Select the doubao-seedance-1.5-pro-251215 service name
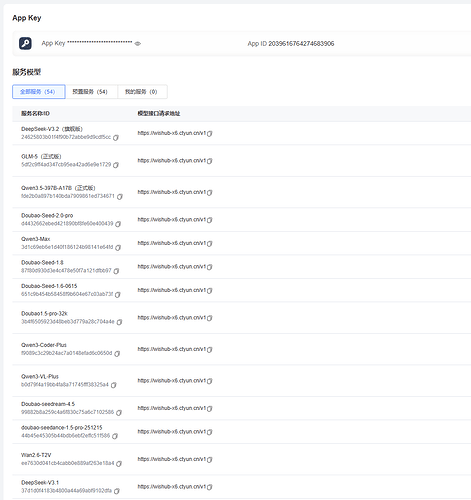The width and height of the screenshot is (471, 500). [62, 428]
